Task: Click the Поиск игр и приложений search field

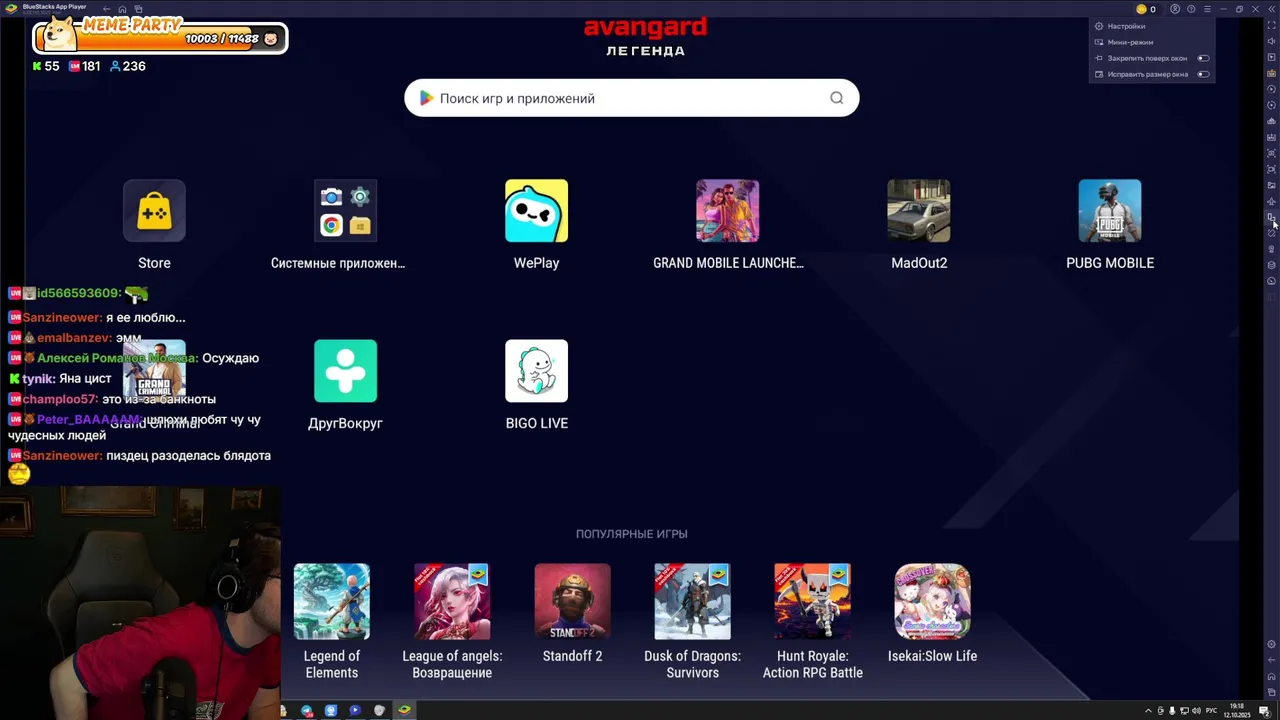Action: coord(631,98)
